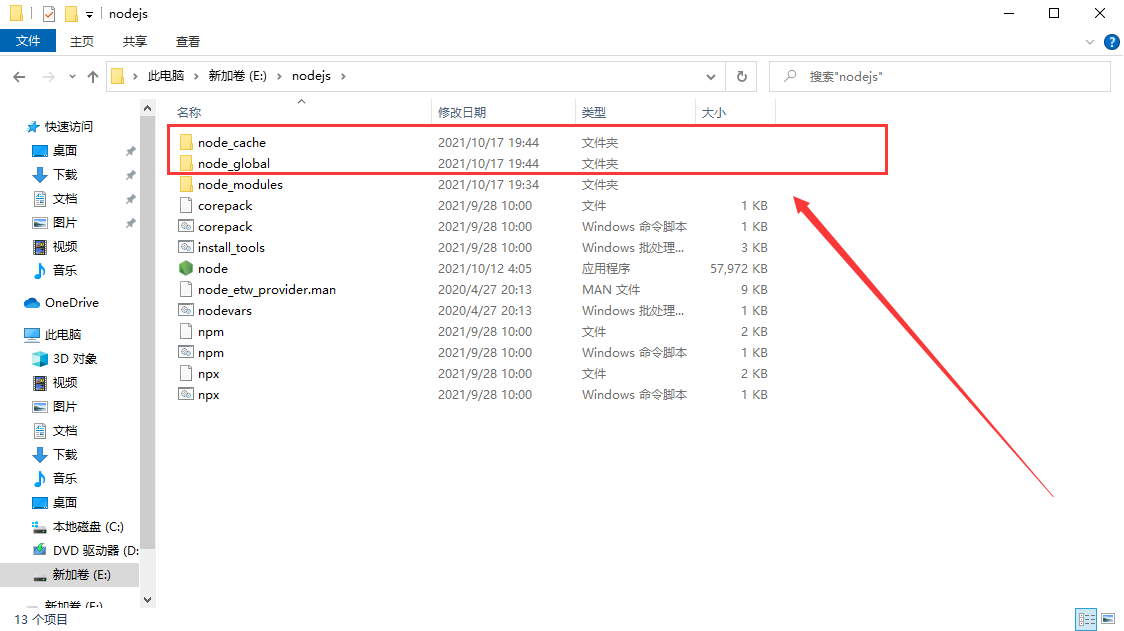Open recent locations dropdown arrow
This screenshot has width=1124, height=631.
click(x=72, y=77)
